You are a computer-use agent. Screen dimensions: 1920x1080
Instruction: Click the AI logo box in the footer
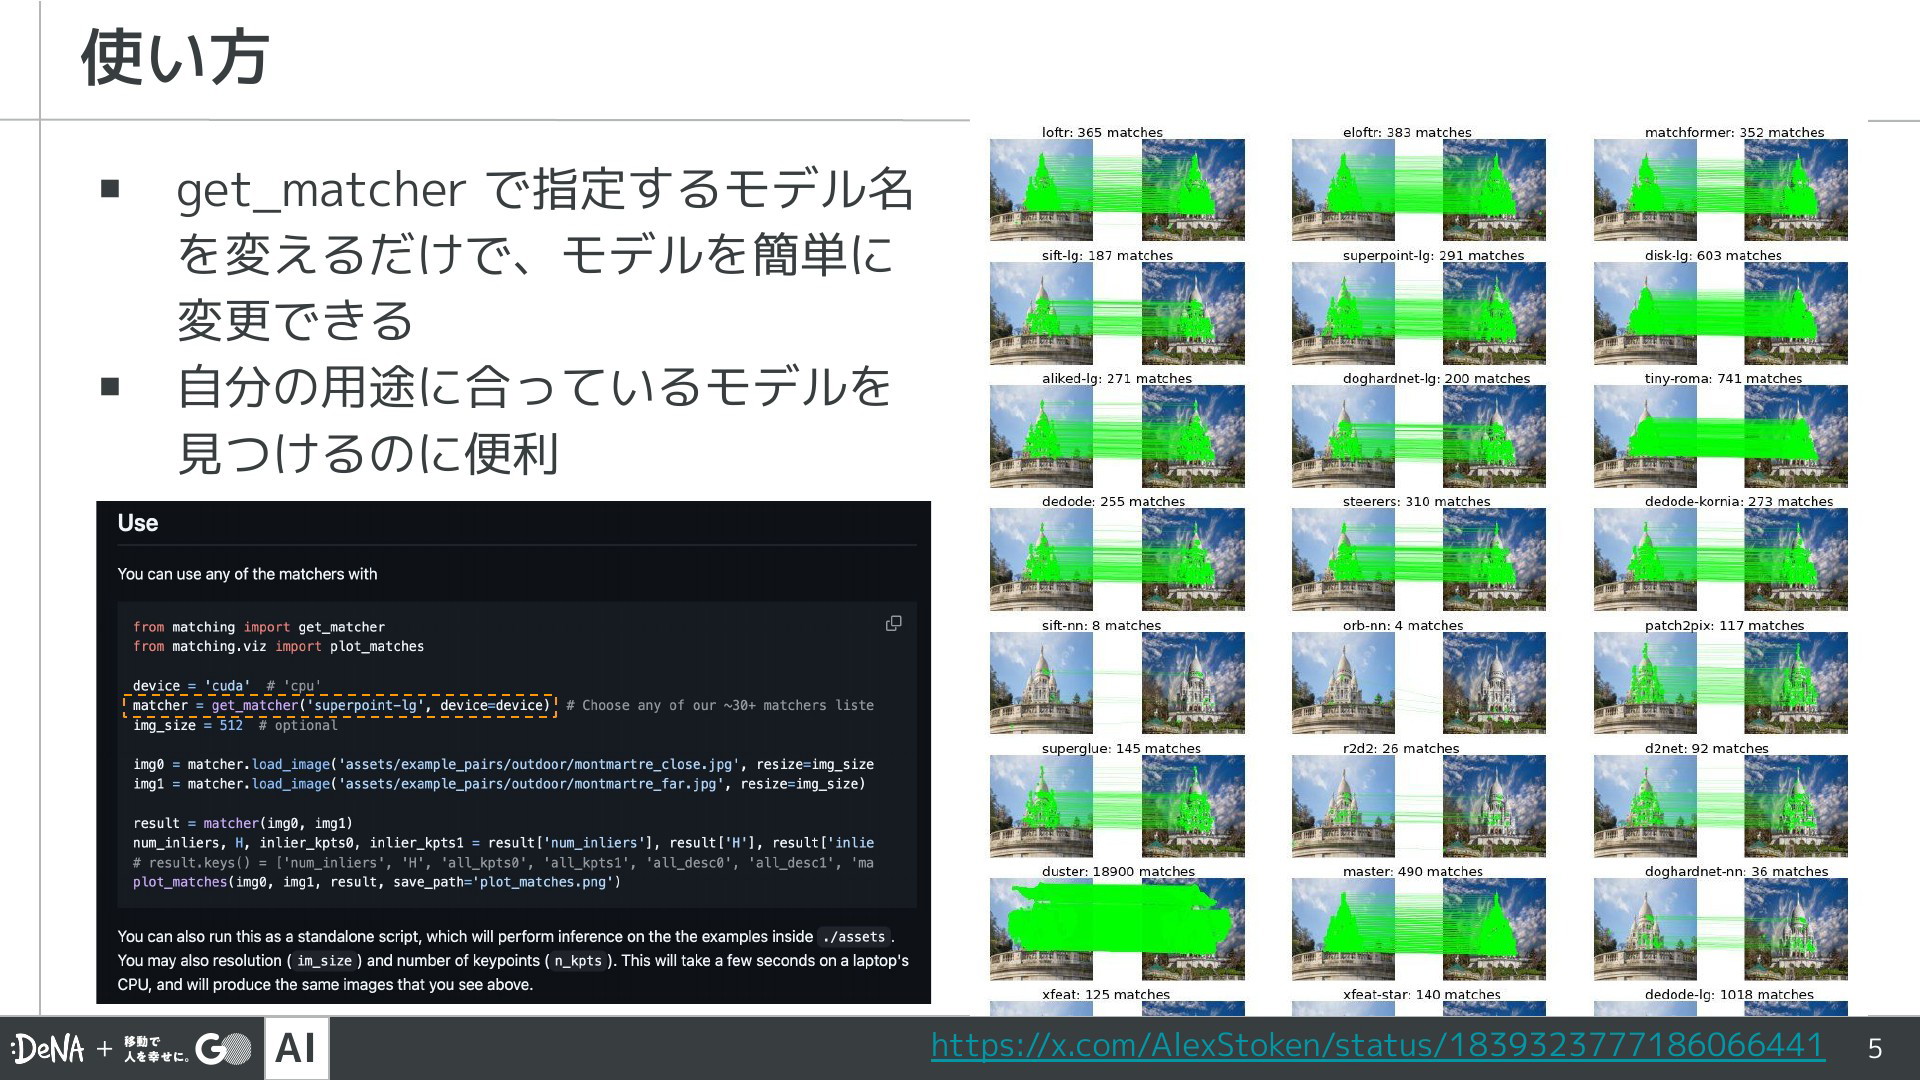tap(296, 1048)
